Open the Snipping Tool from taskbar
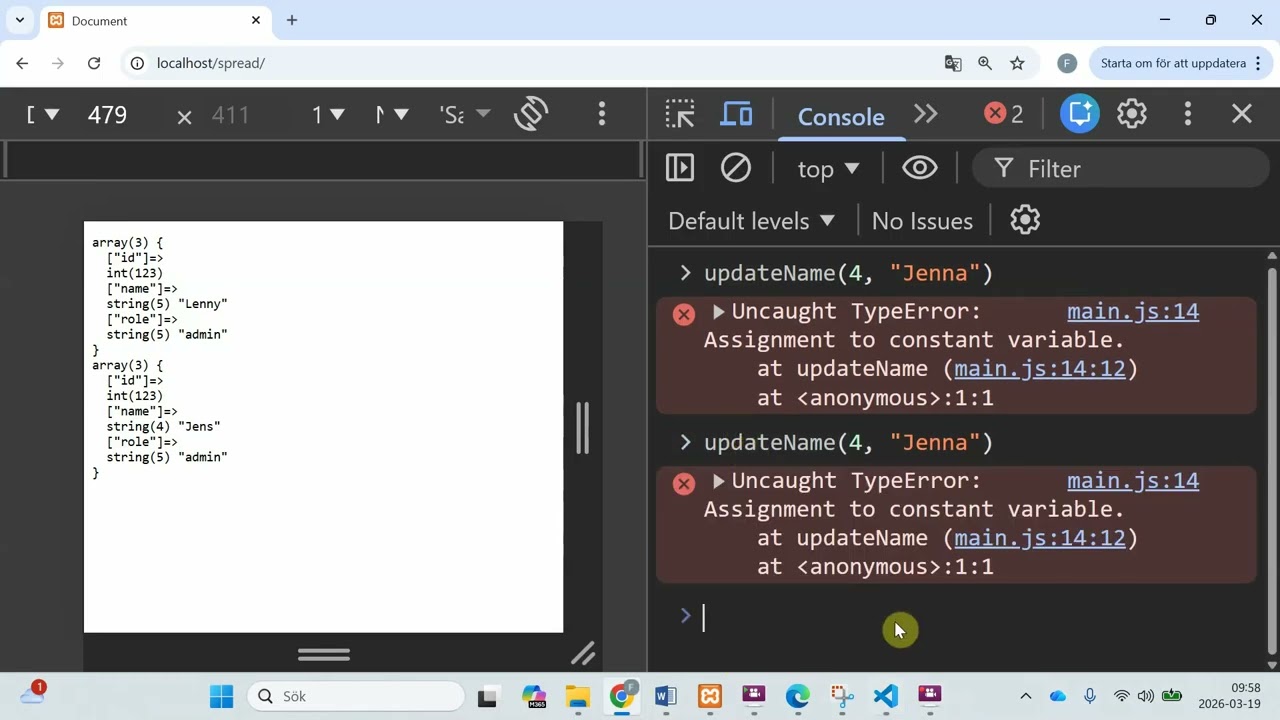 [x=842, y=696]
